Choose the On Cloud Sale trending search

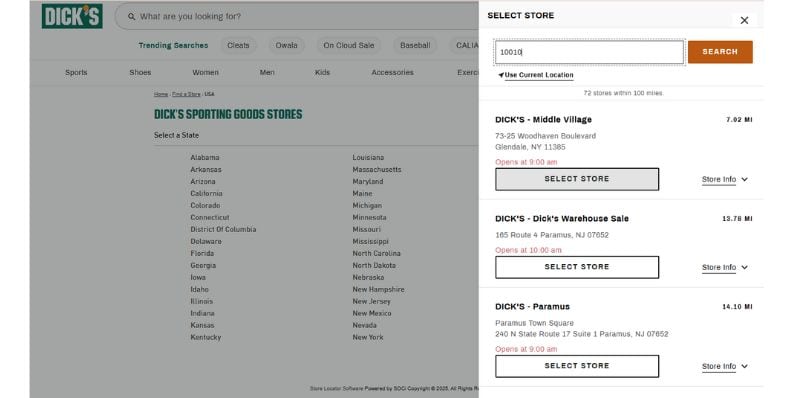point(349,46)
